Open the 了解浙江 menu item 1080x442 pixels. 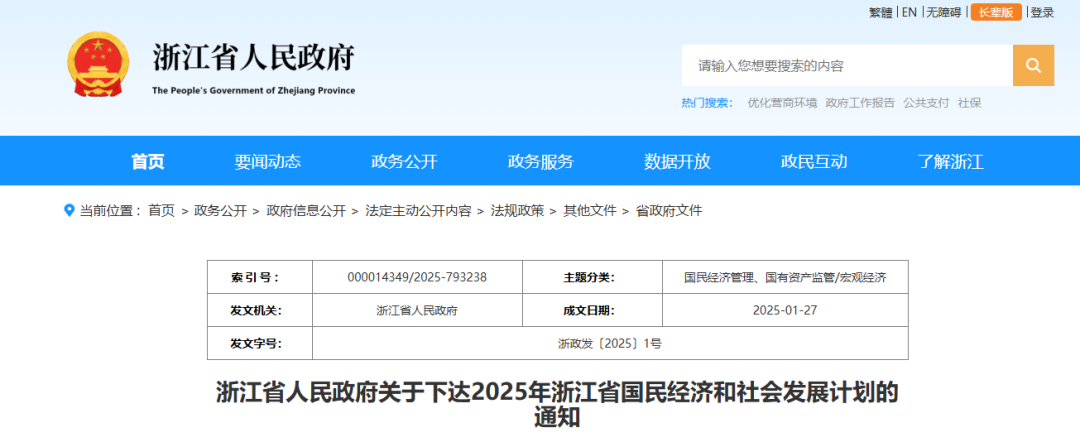click(x=951, y=162)
